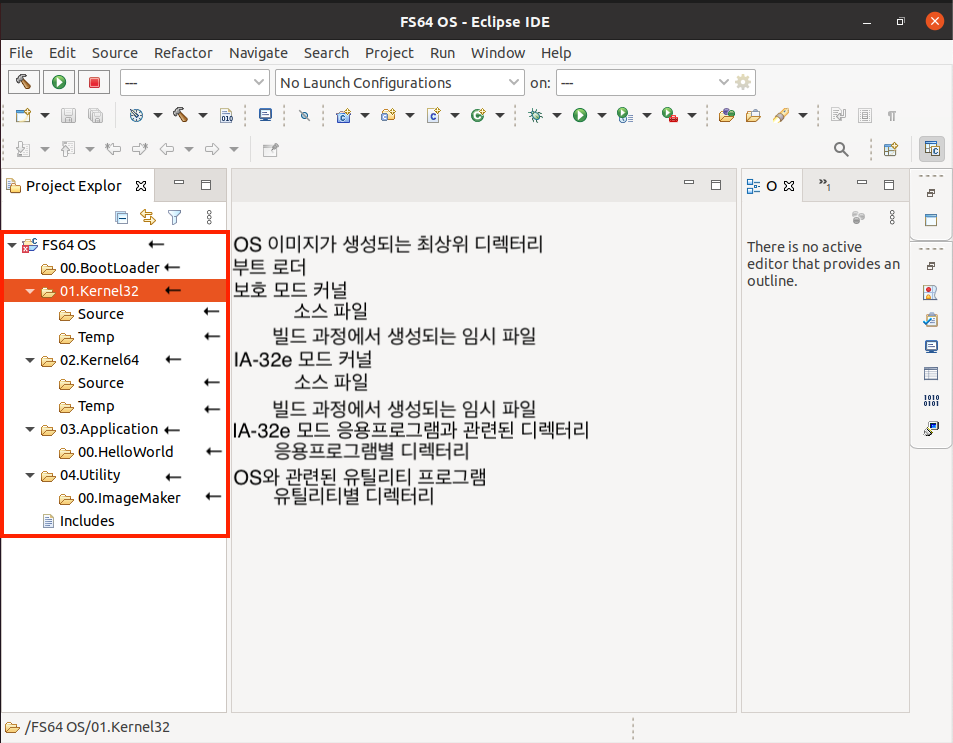Viewport: 953px width, 743px height.
Task: Click the toolbar hammer Build project icon
Action: coord(181,115)
